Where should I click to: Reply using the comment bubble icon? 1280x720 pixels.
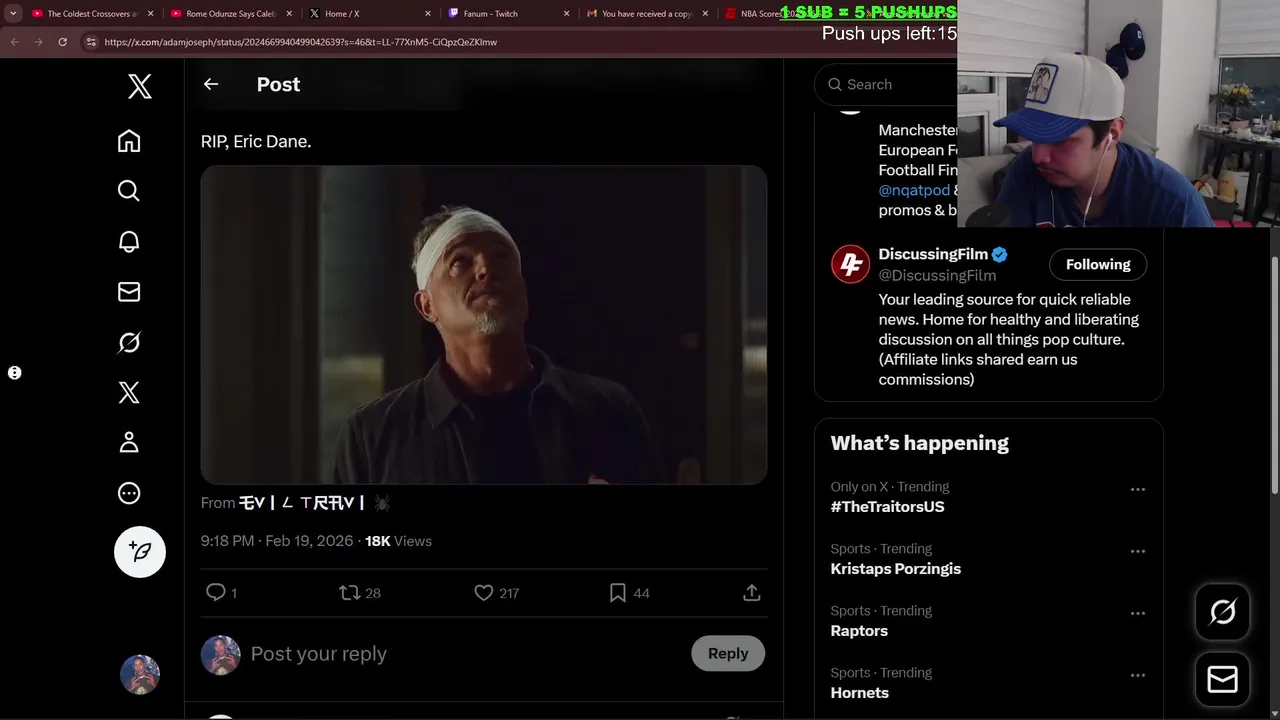[216, 593]
